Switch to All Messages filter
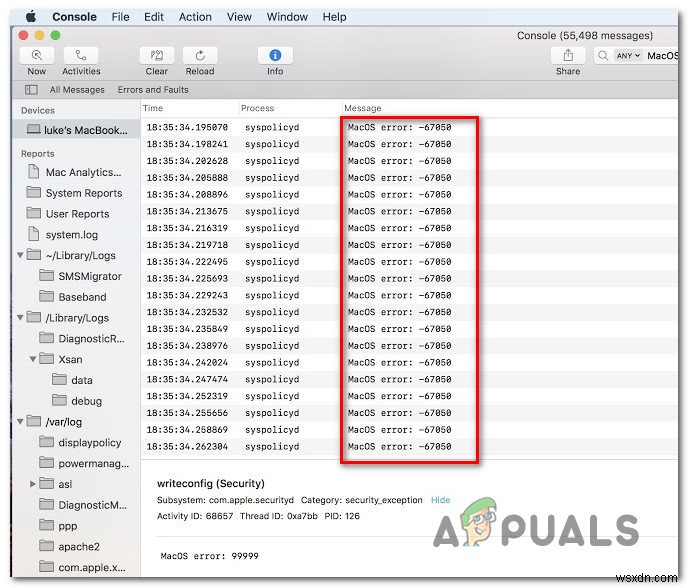The image size is (689, 588). [x=77, y=90]
